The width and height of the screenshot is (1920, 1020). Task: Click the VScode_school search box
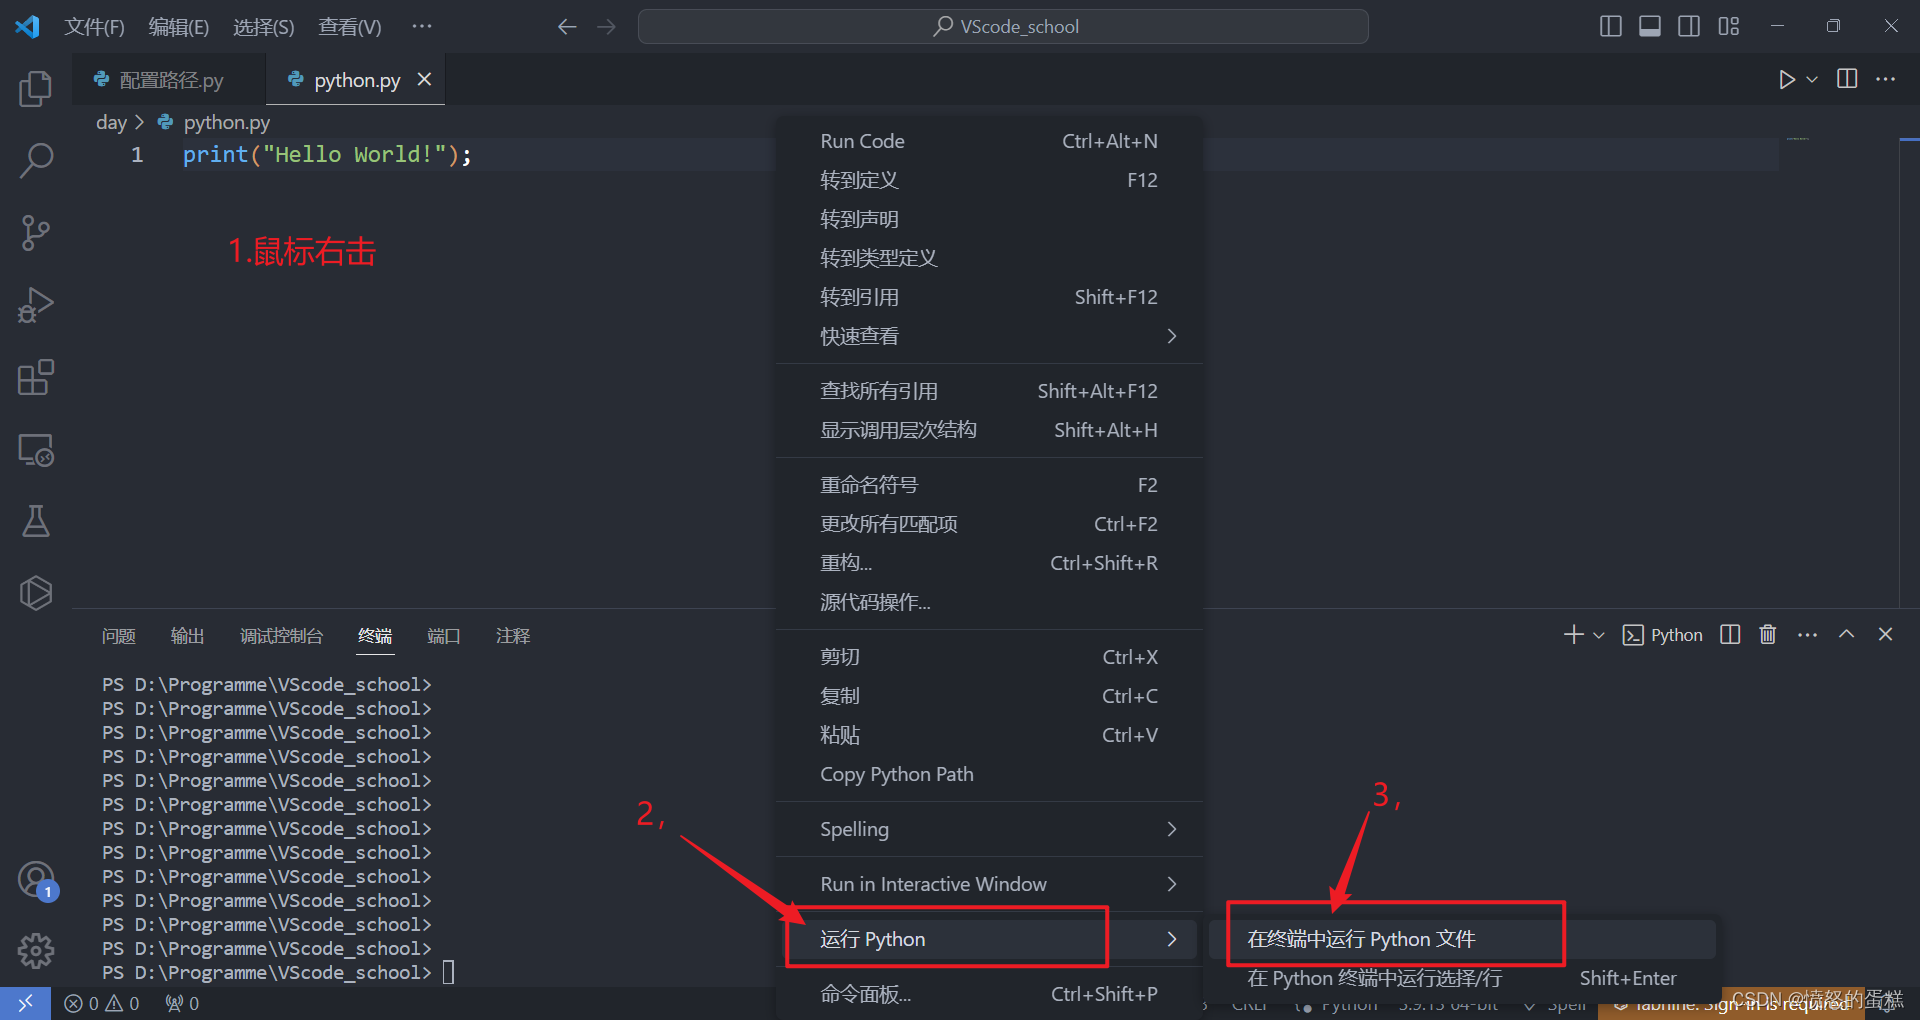(1003, 26)
